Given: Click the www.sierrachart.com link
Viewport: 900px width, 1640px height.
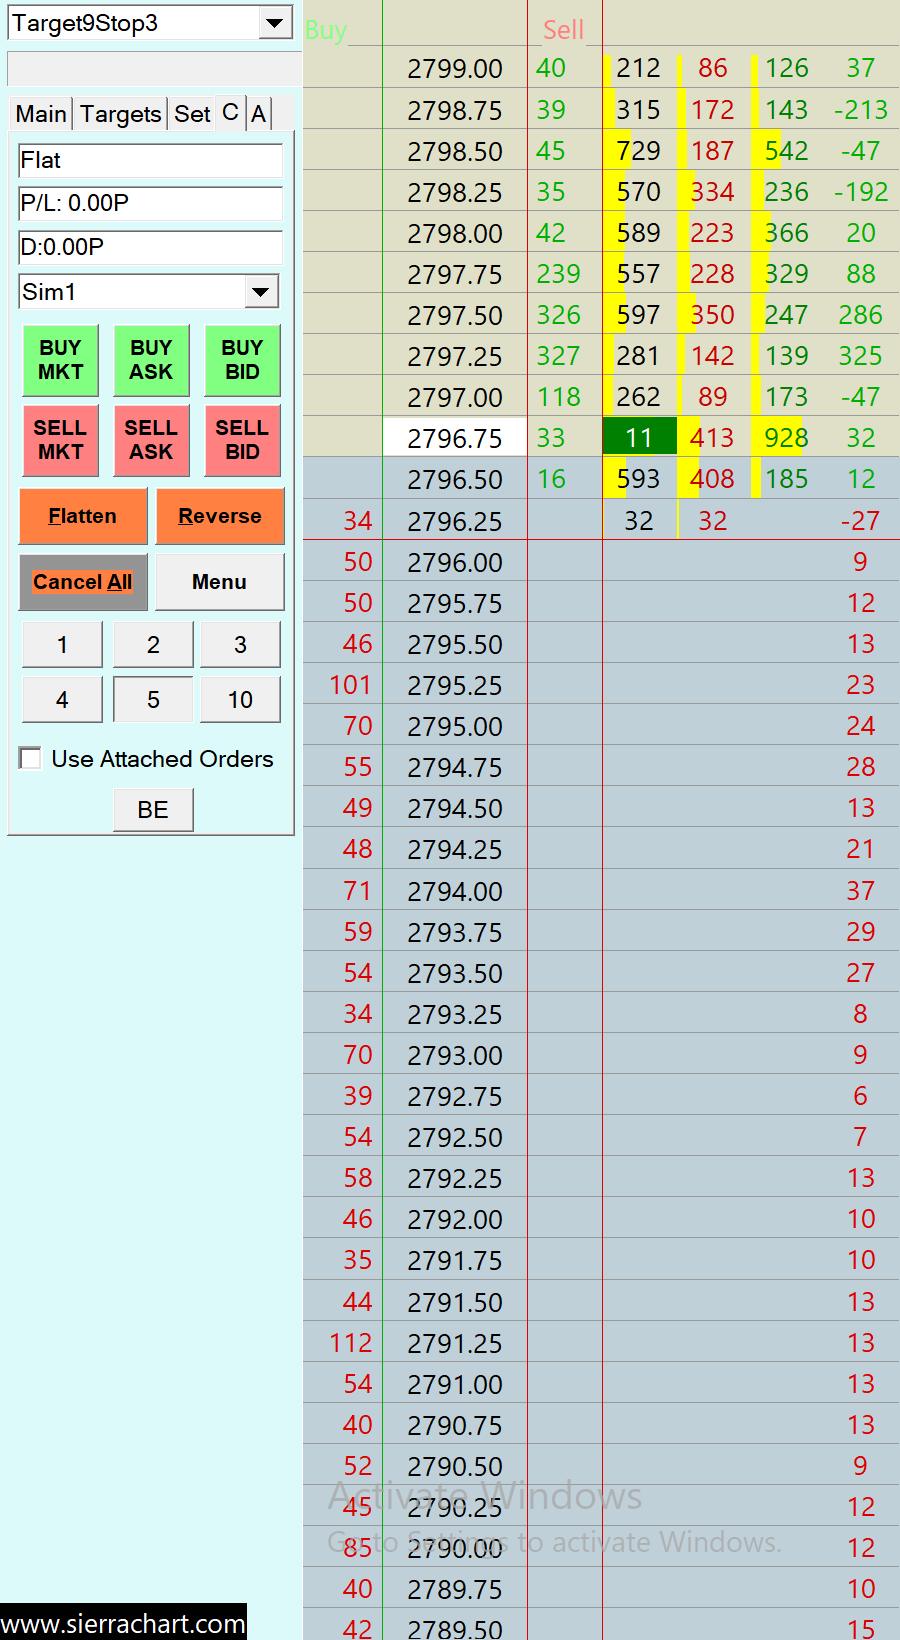Looking at the screenshot, I should point(123,1623).
